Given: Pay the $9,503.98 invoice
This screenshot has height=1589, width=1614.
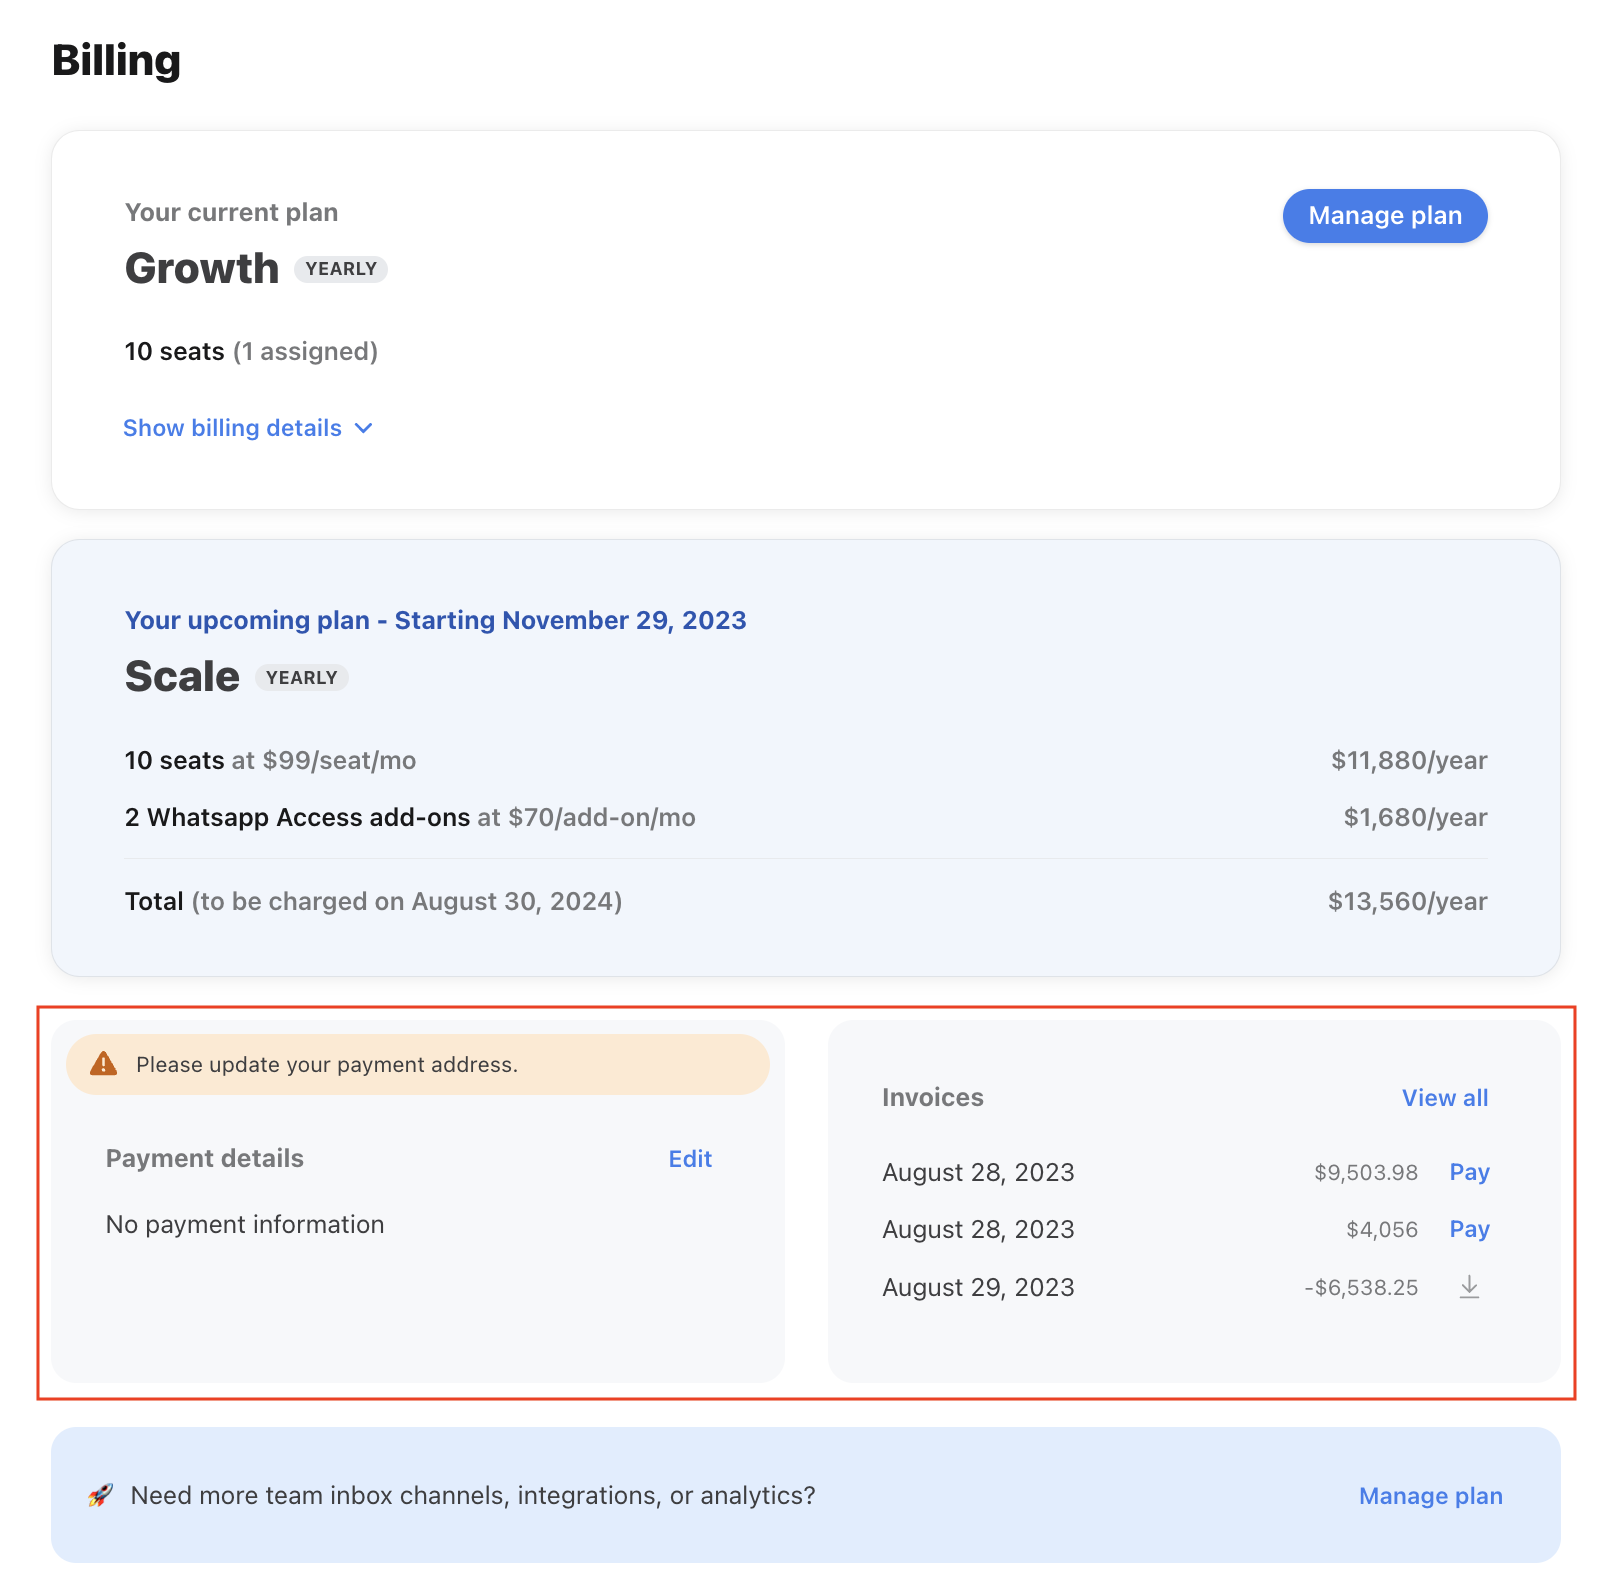Looking at the screenshot, I should [x=1468, y=1171].
